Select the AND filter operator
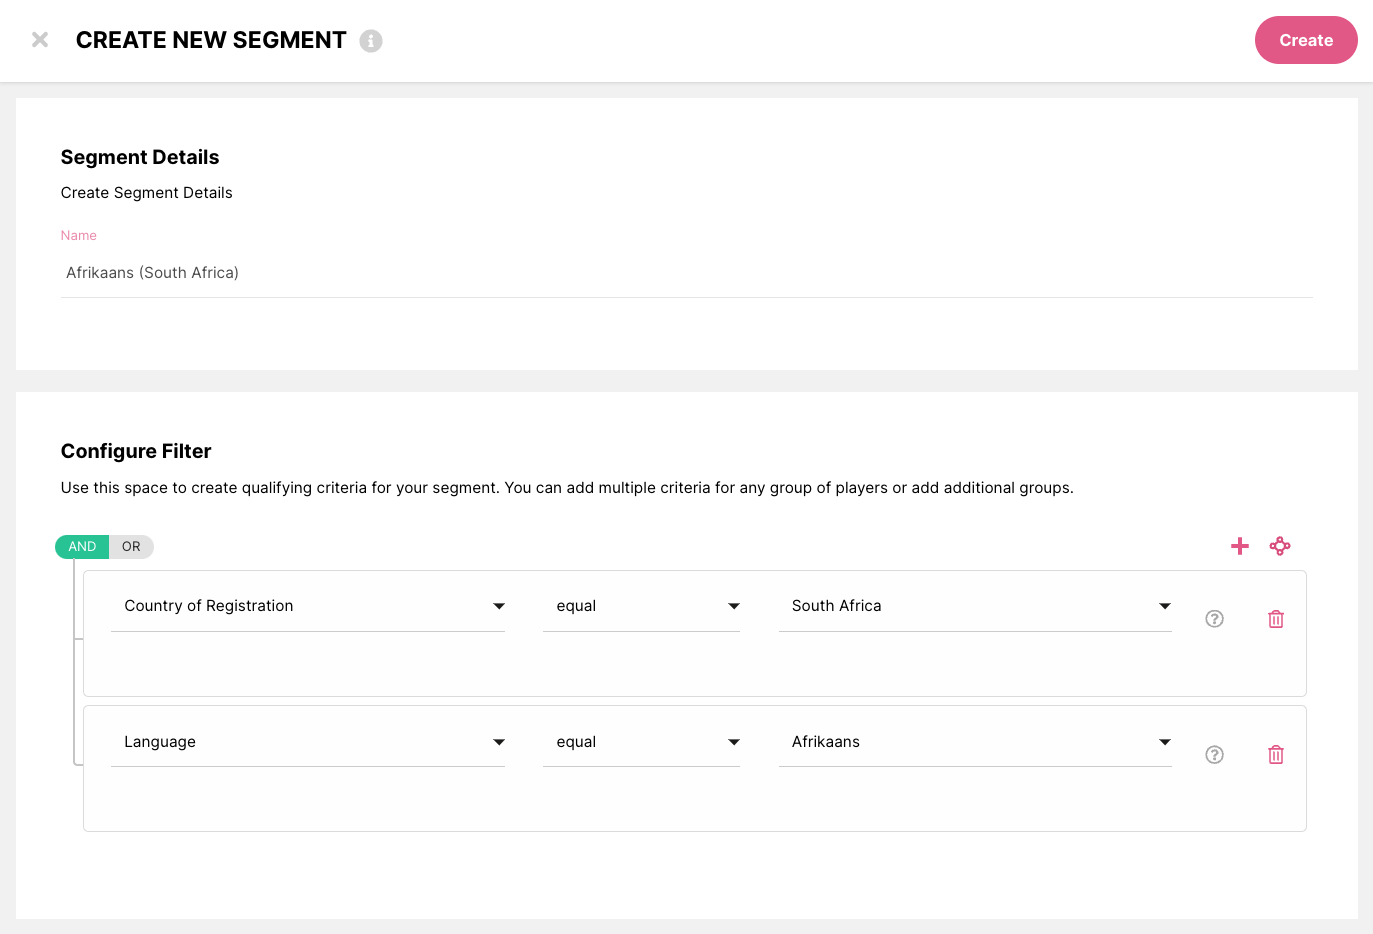Viewport: 1373px width, 934px height. coord(82,547)
